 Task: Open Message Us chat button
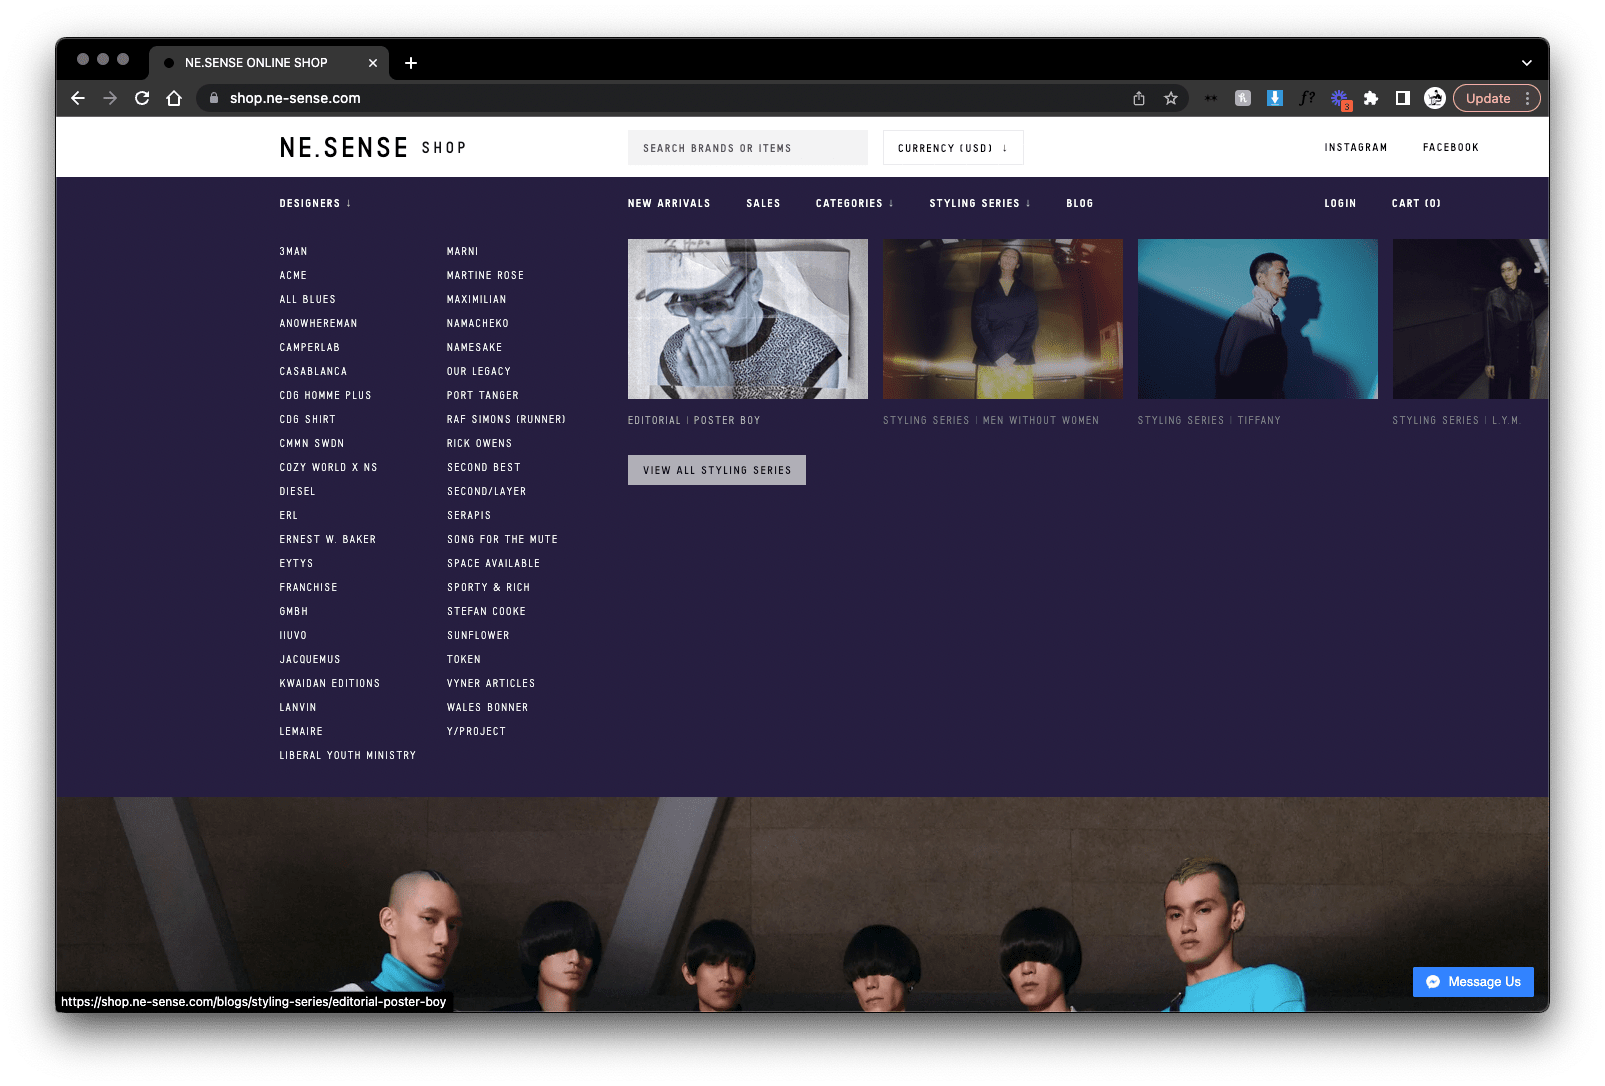click(1472, 982)
